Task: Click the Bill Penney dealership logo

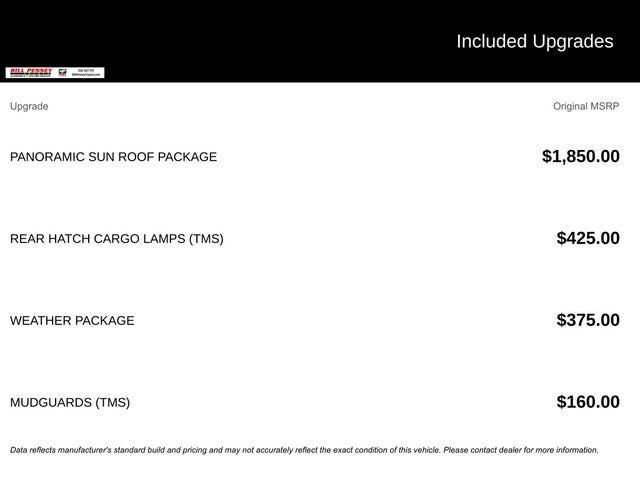Action: pos(29,71)
